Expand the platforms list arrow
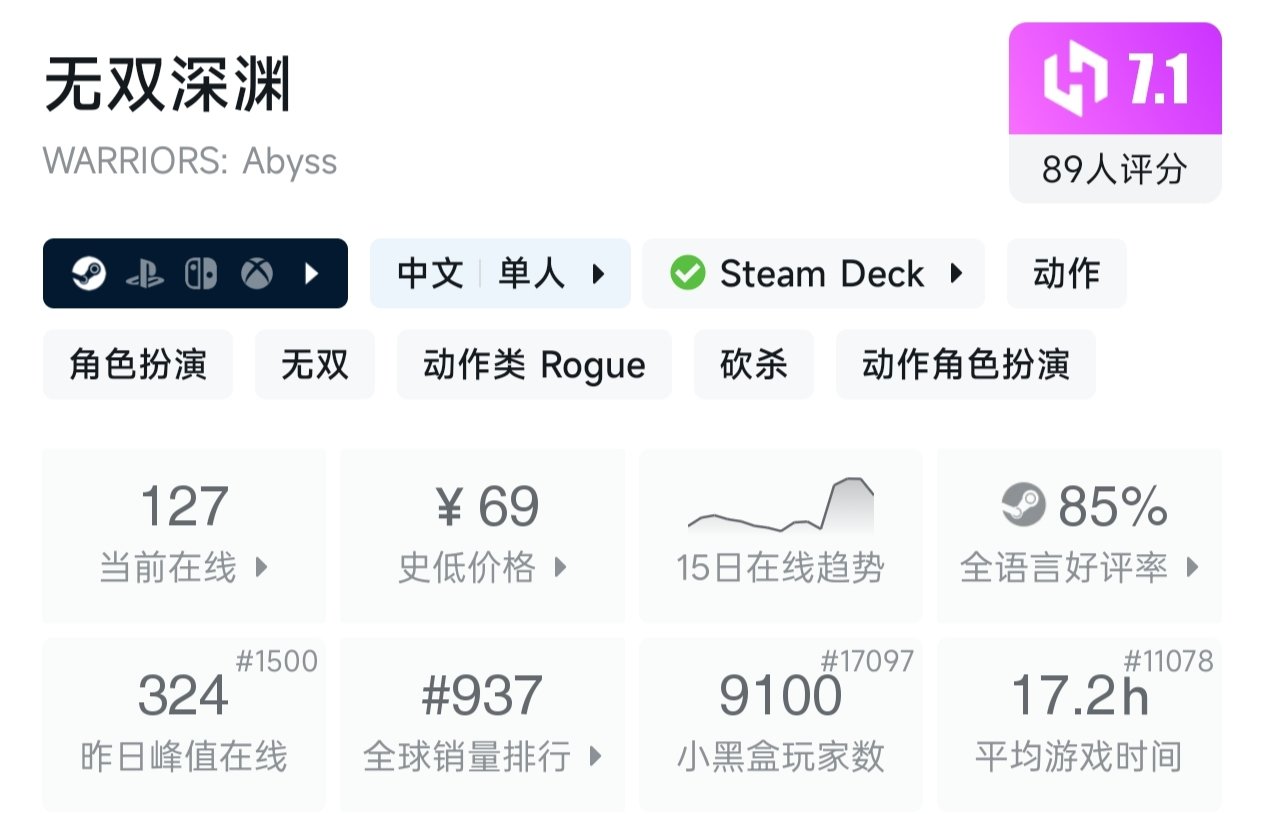1264x814 pixels. (x=313, y=273)
